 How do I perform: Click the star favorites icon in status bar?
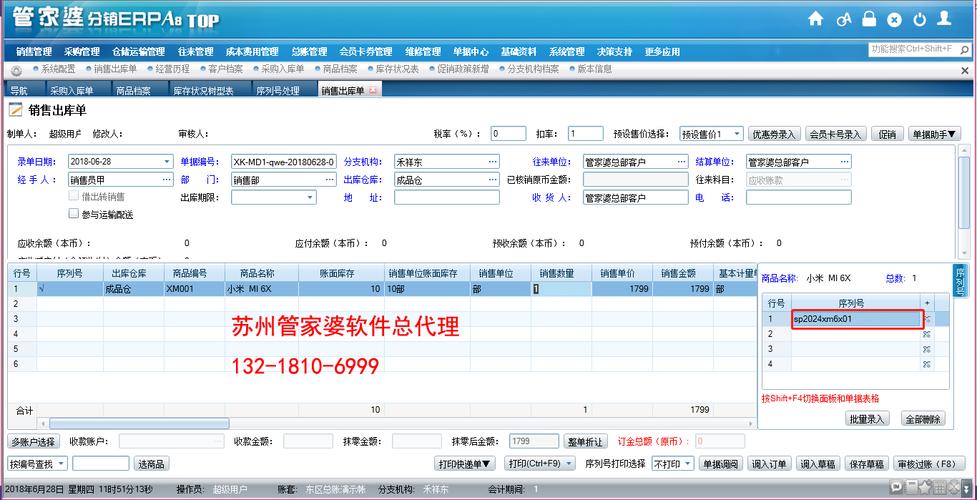point(925,487)
